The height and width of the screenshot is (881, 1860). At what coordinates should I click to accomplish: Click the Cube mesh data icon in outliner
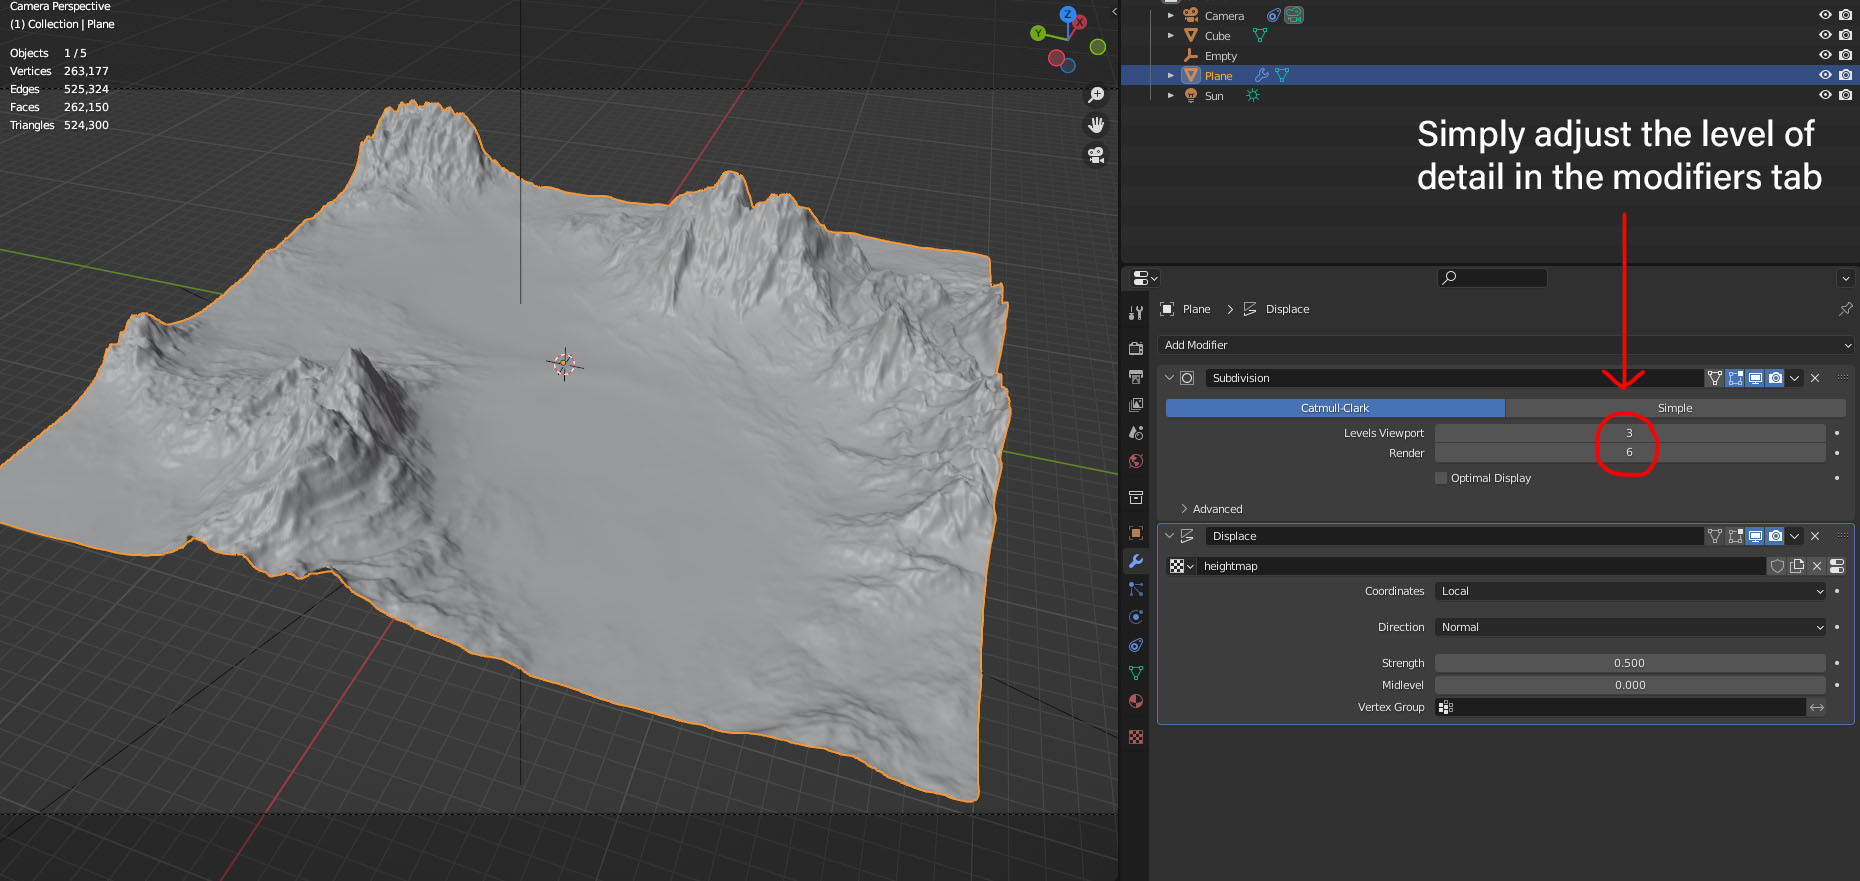[x=1260, y=35]
